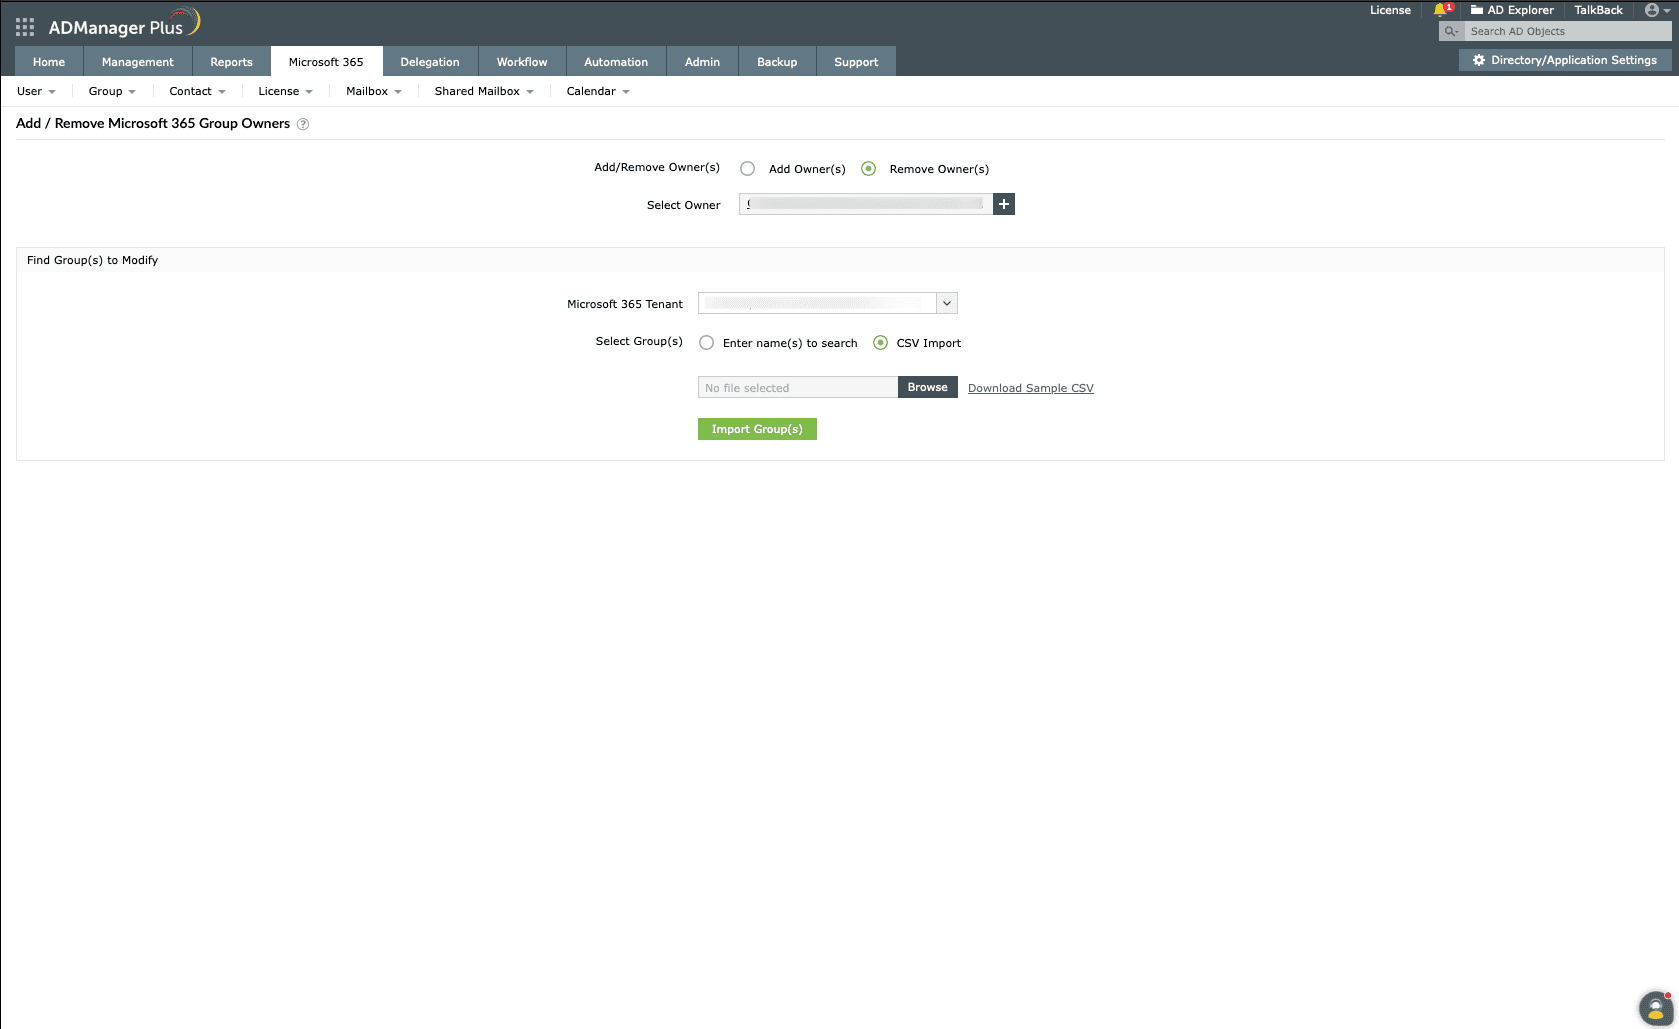This screenshot has height=1029, width=1679.
Task: Select the Remove Owner(s) radio button
Action: [868, 169]
